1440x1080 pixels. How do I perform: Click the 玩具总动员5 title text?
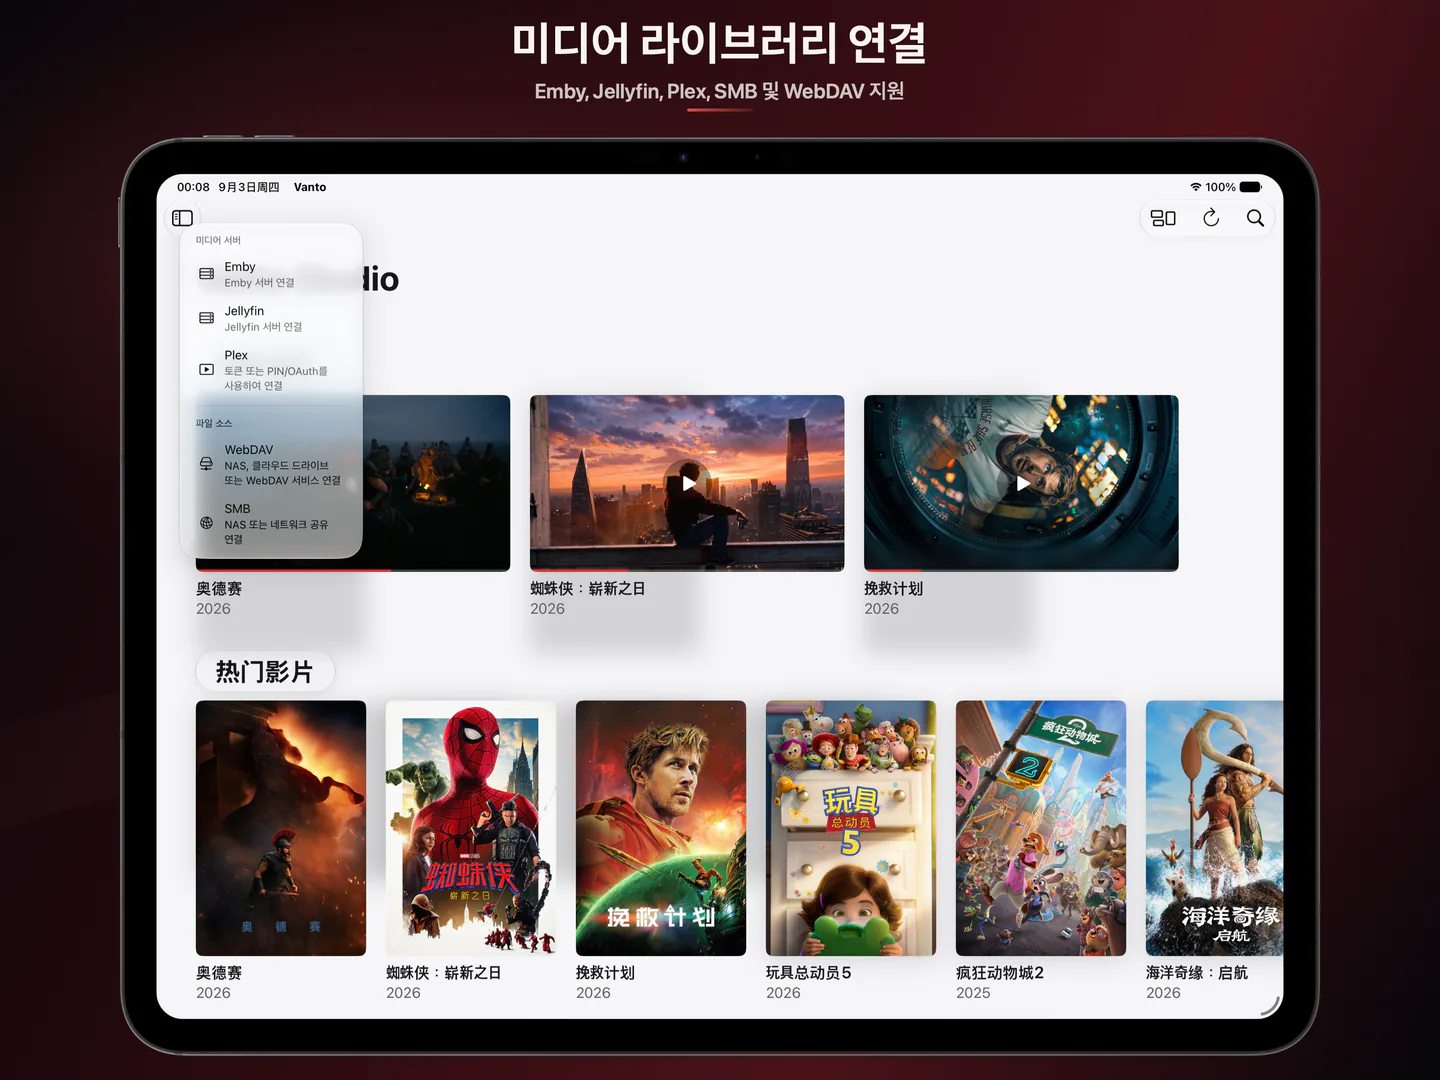(x=809, y=973)
